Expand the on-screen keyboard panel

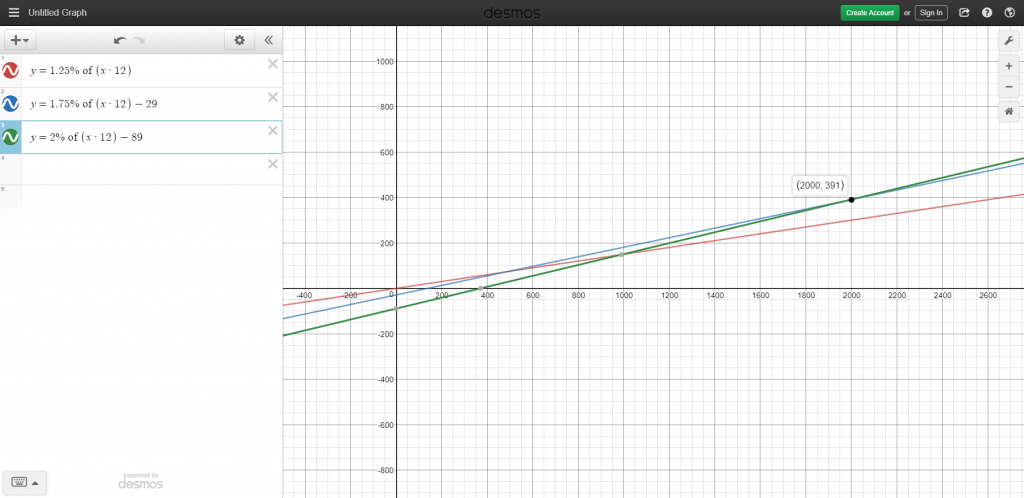25,482
